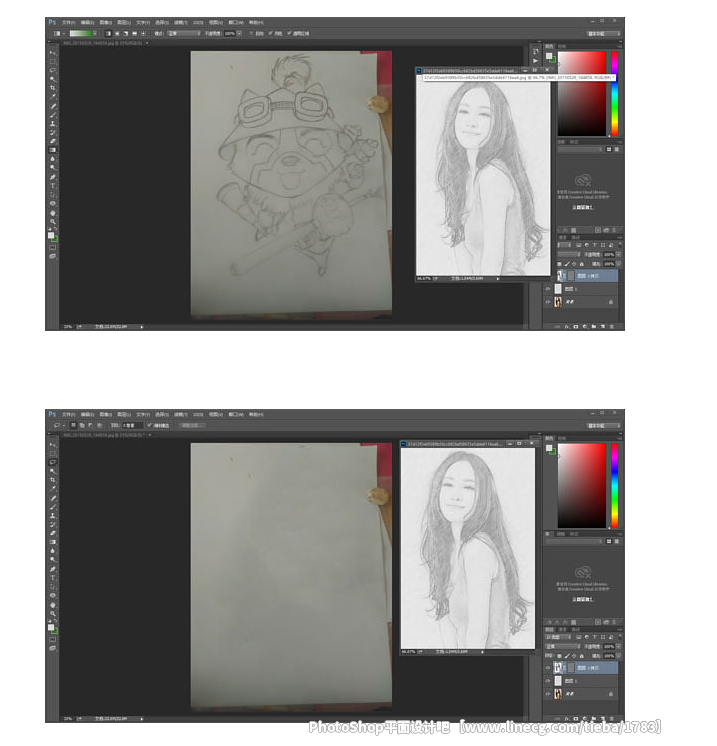This screenshot has height=746, width=717.
Task: Select top selected layer row in Teemo sketch window
Action: [x=586, y=275]
